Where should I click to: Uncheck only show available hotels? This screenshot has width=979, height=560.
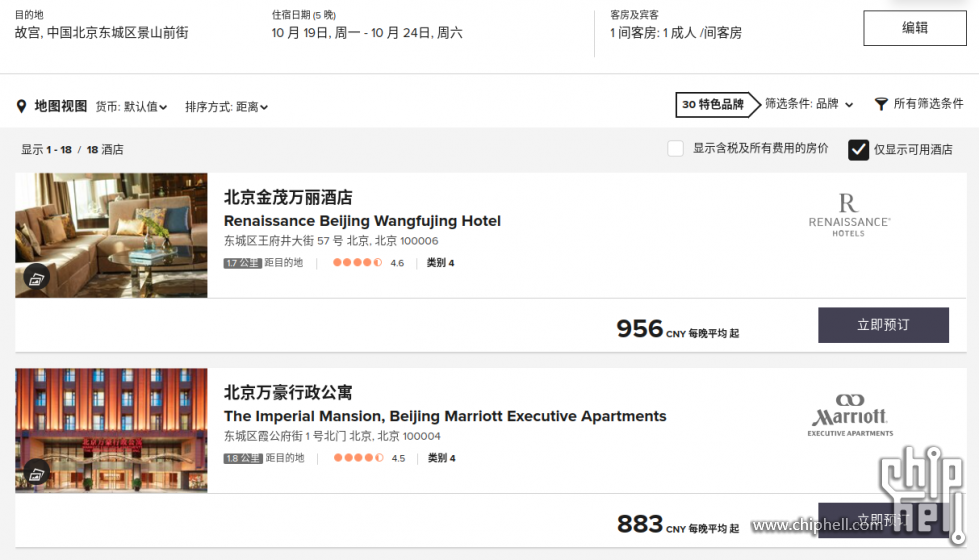point(858,149)
